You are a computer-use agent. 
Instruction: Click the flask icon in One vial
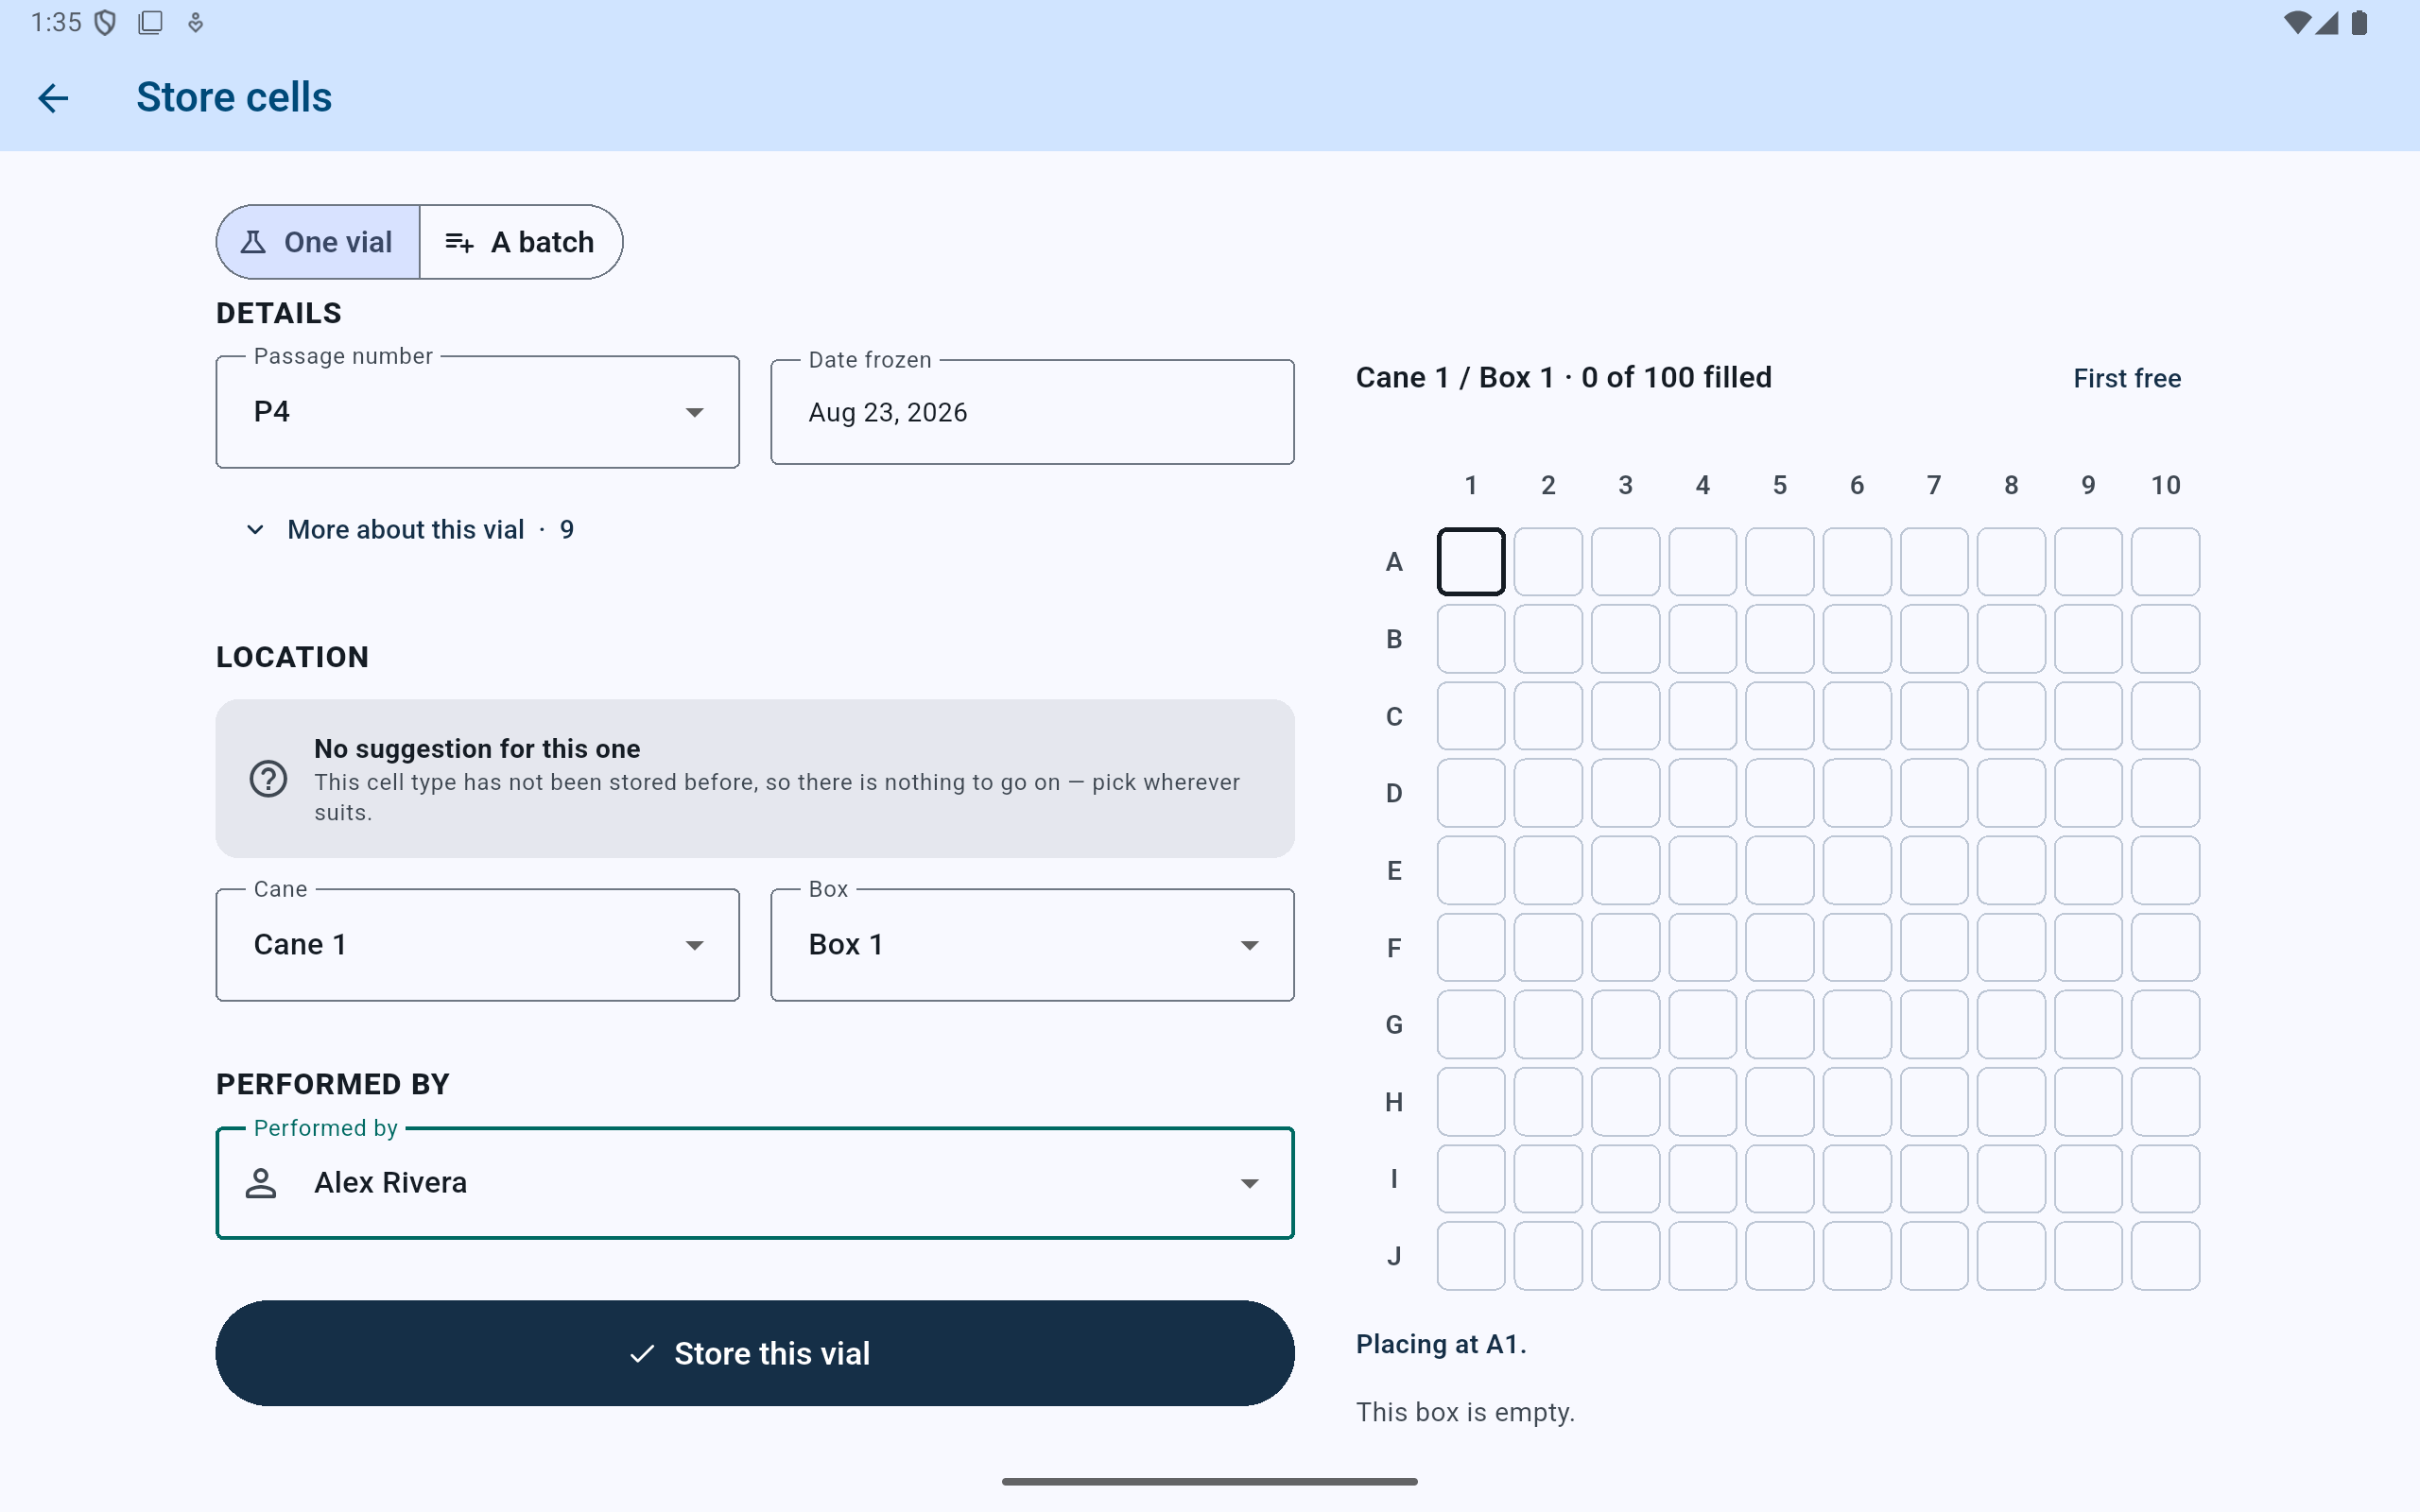pos(253,242)
